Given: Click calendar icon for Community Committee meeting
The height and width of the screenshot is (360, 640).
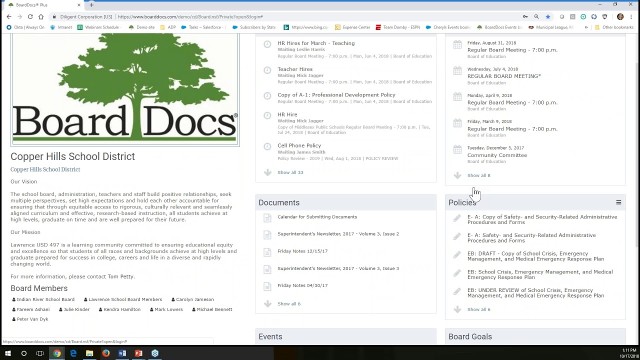Looking at the screenshot, I should [x=458, y=150].
